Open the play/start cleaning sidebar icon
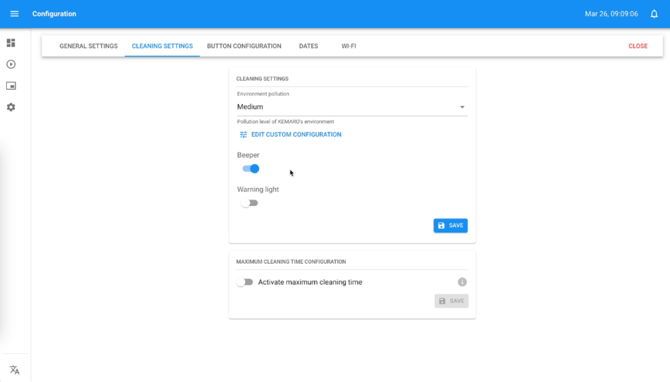The image size is (670, 382). click(11, 64)
